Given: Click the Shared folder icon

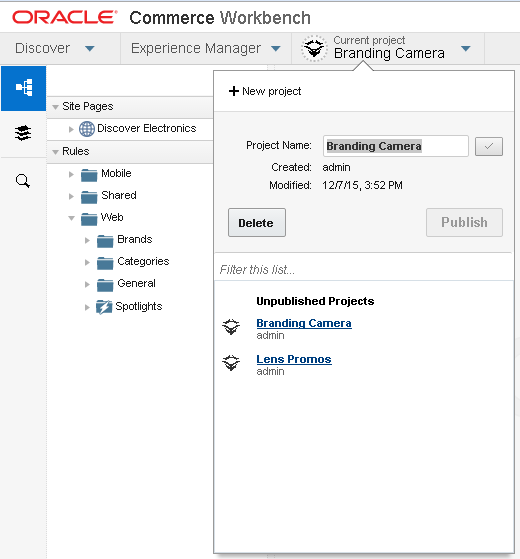Looking at the screenshot, I should [89, 197].
